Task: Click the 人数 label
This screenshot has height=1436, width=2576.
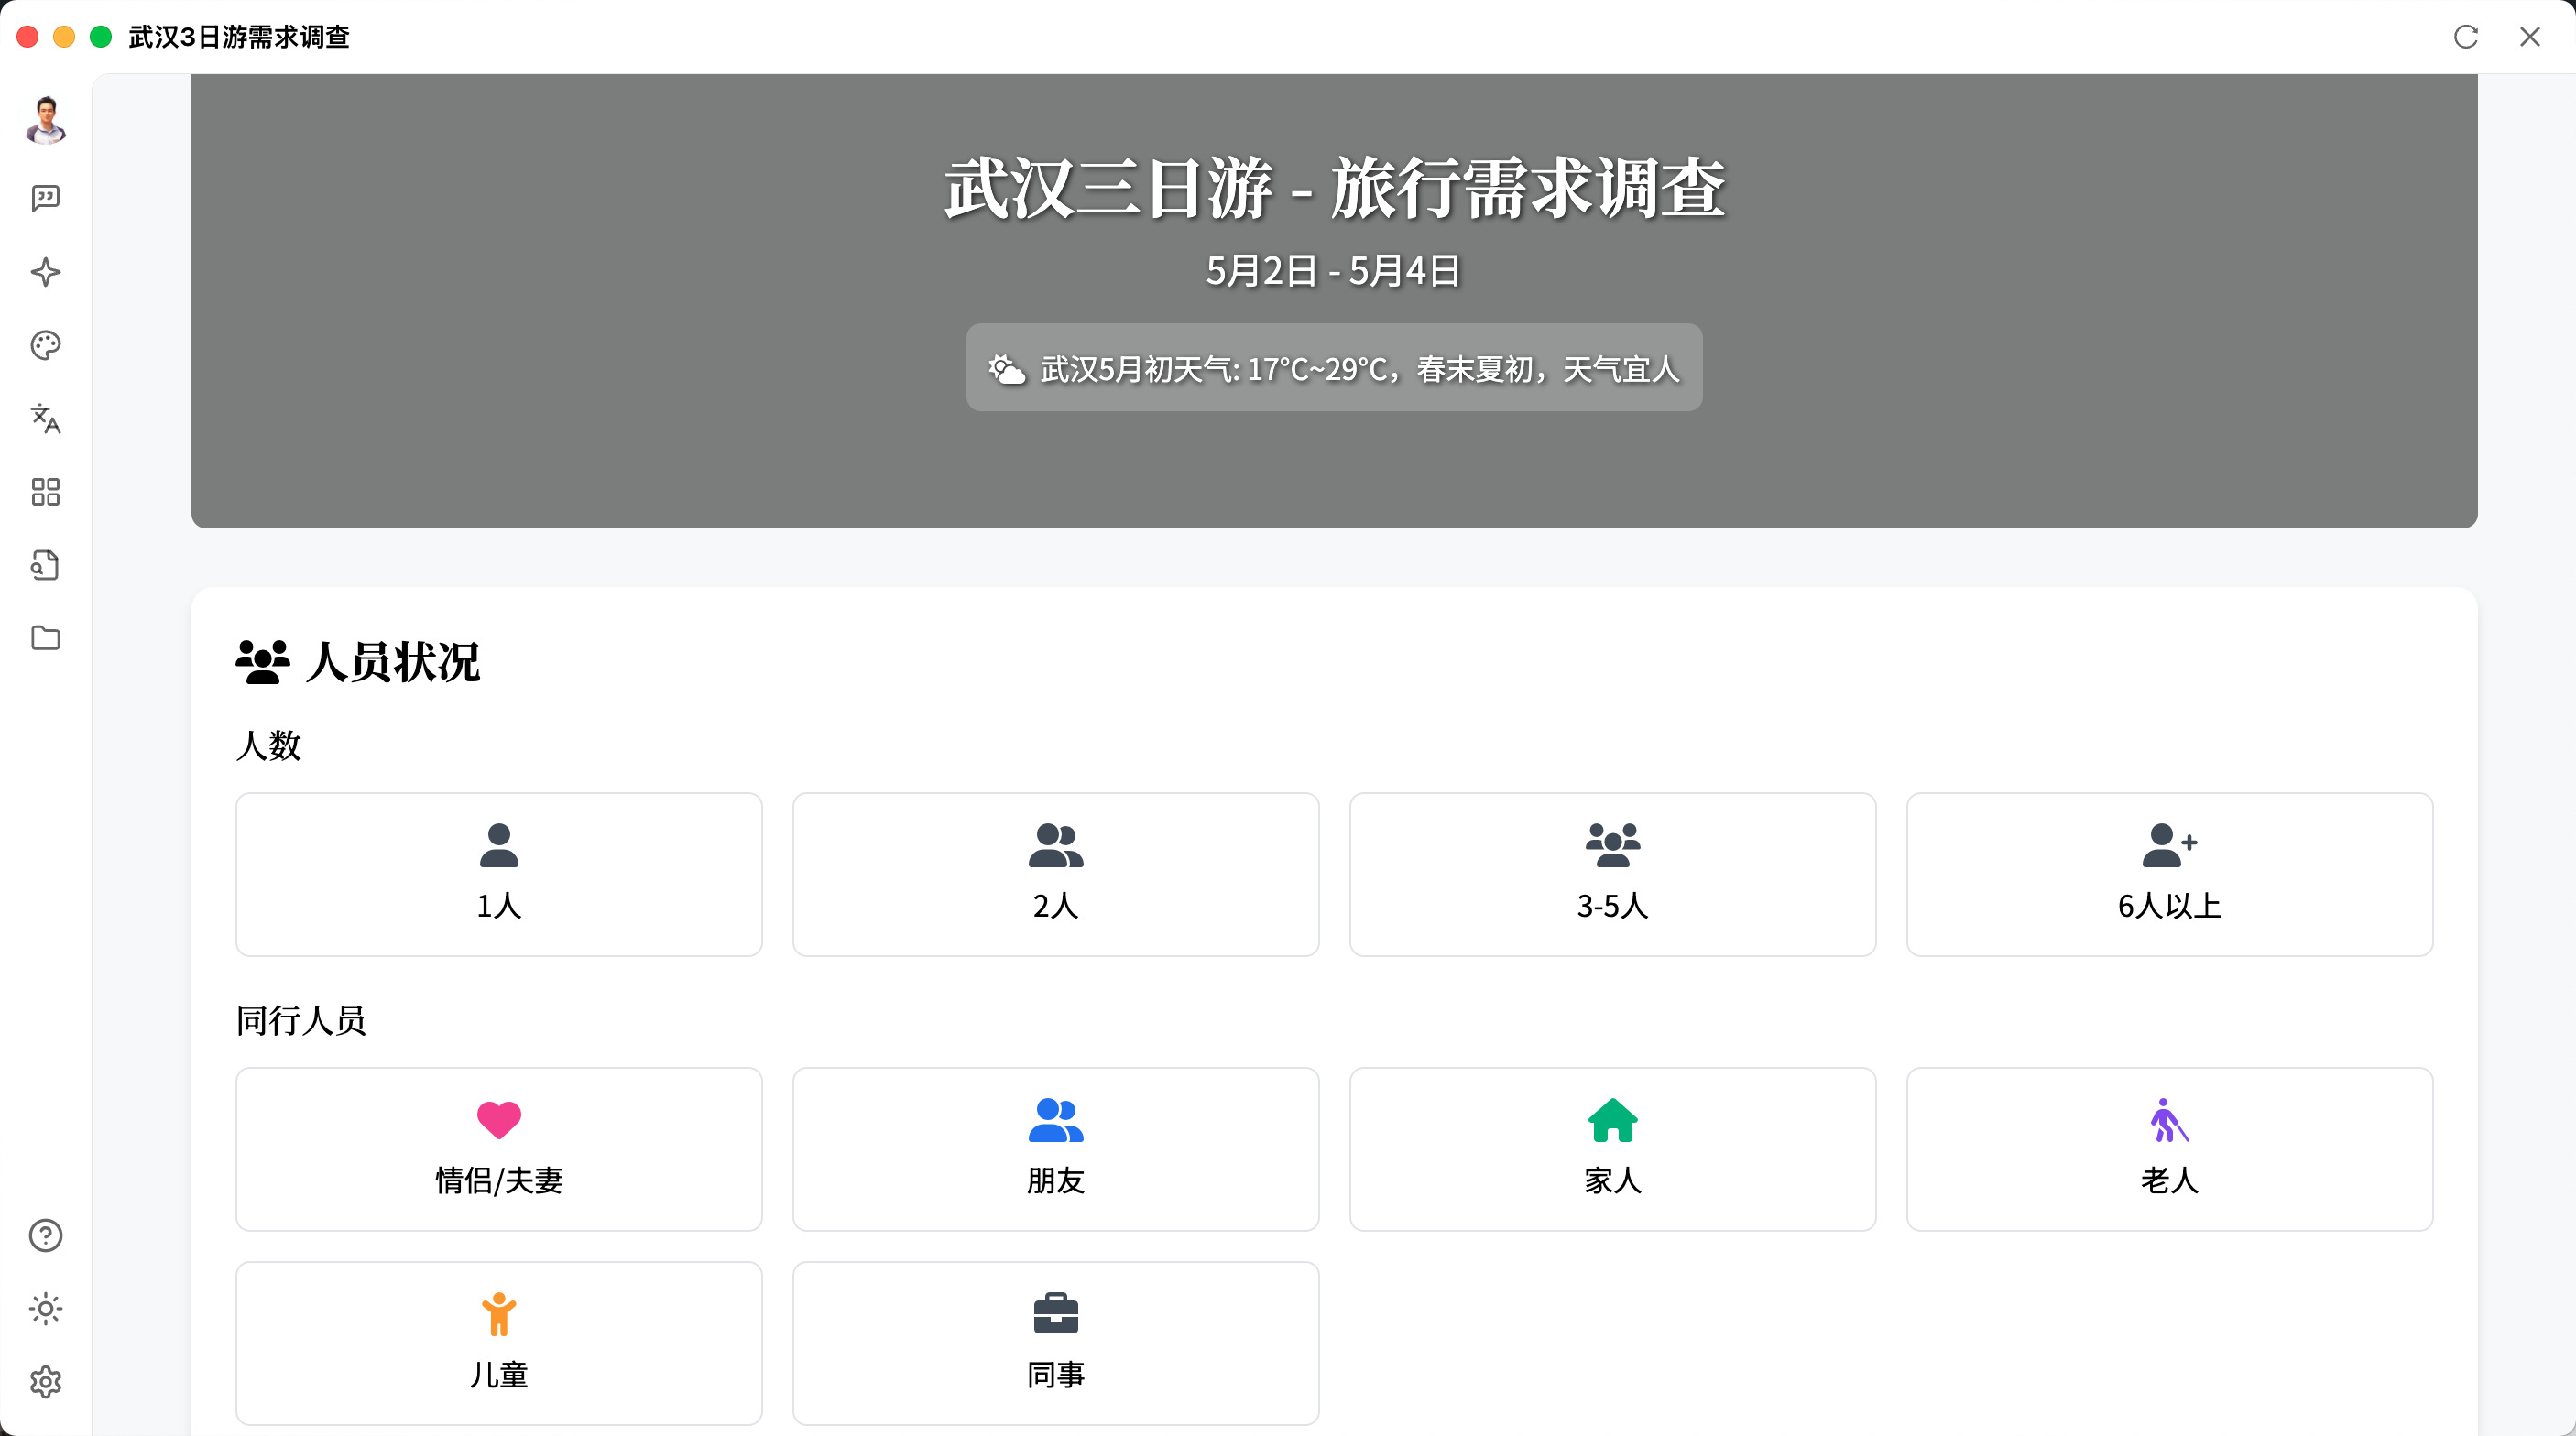Action: tap(268, 746)
